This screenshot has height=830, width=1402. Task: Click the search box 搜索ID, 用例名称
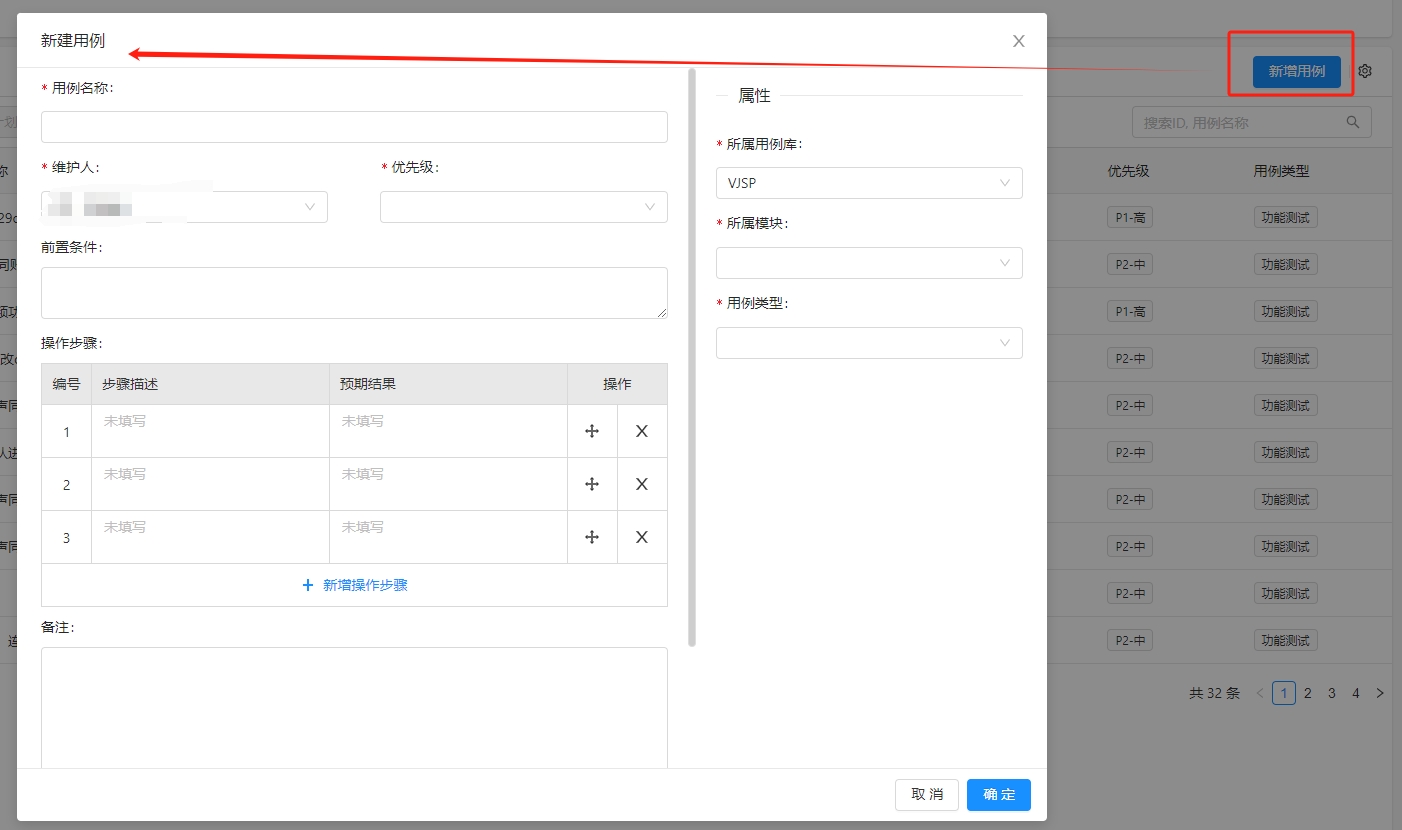1251,122
